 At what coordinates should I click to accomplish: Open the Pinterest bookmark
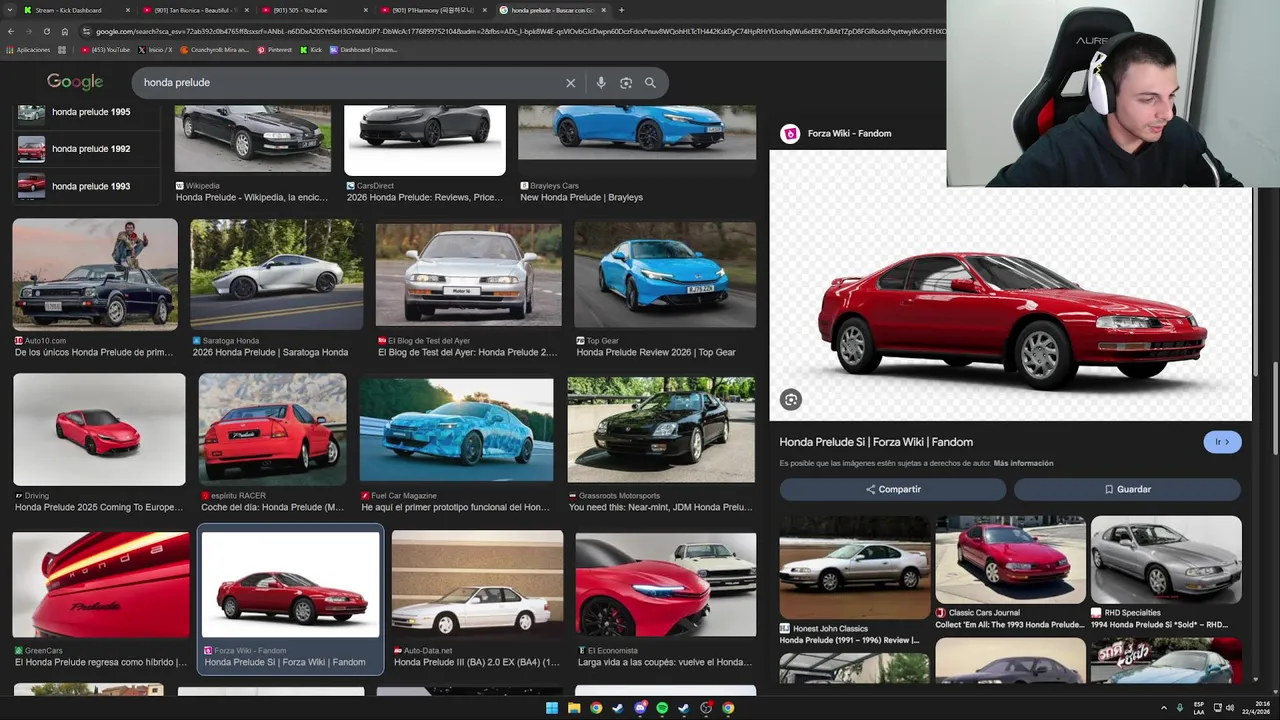point(275,50)
